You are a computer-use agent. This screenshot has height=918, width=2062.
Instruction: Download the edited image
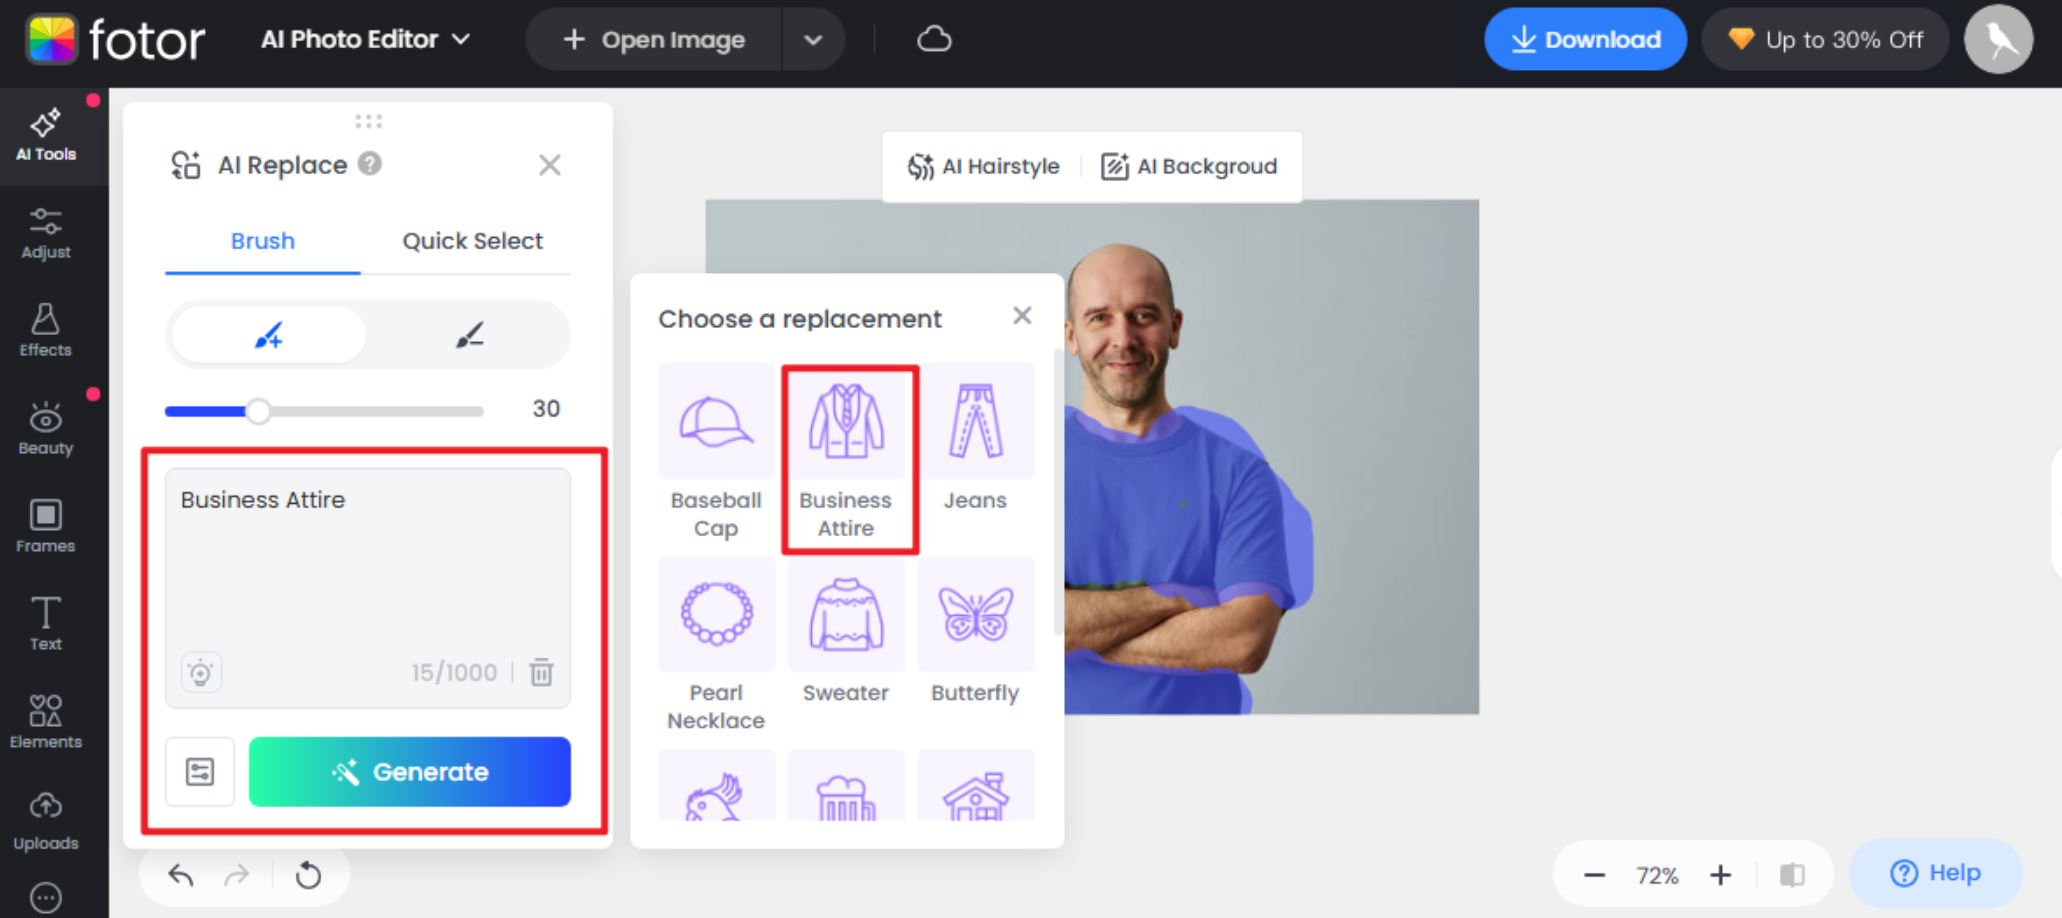point(1585,40)
